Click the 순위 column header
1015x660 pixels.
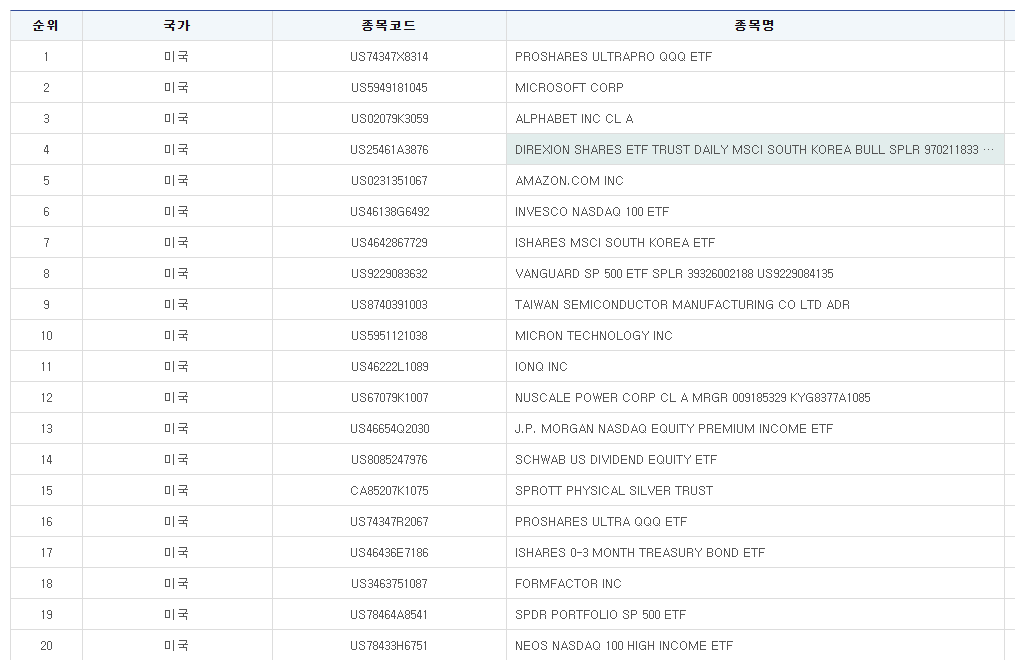click(x=46, y=25)
